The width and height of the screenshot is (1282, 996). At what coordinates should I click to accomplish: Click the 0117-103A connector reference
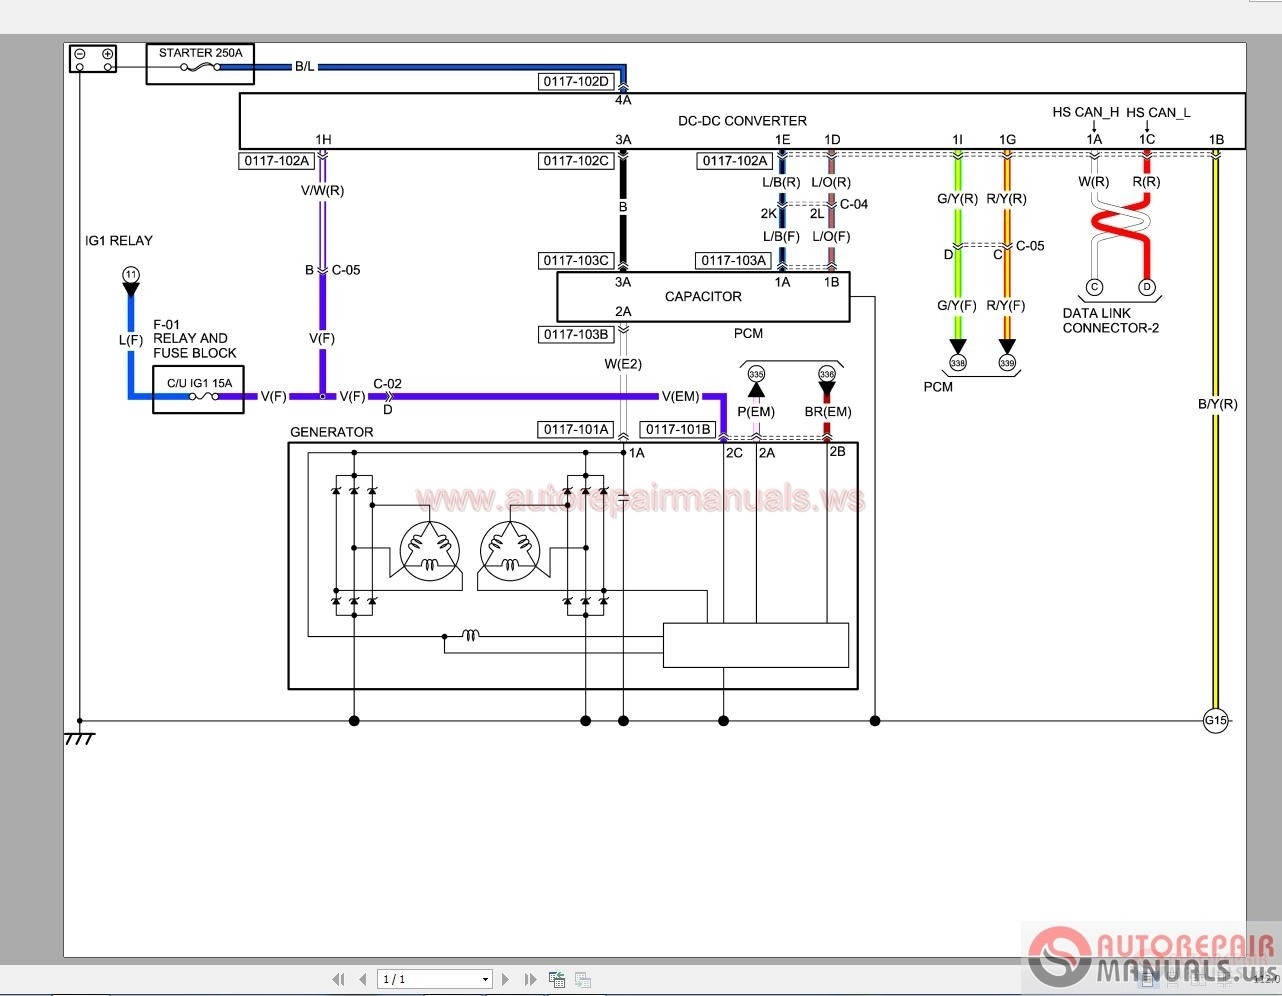coord(734,260)
